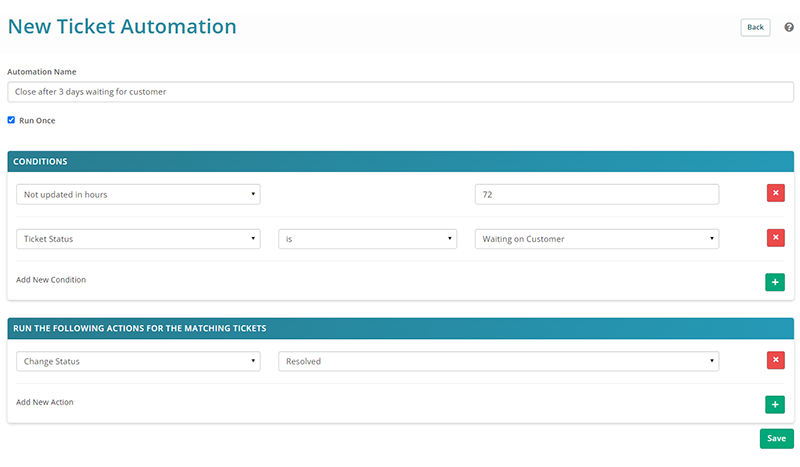This screenshot has height=467, width=800.
Task: Click the Back button
Action: [x=755, y=27]
